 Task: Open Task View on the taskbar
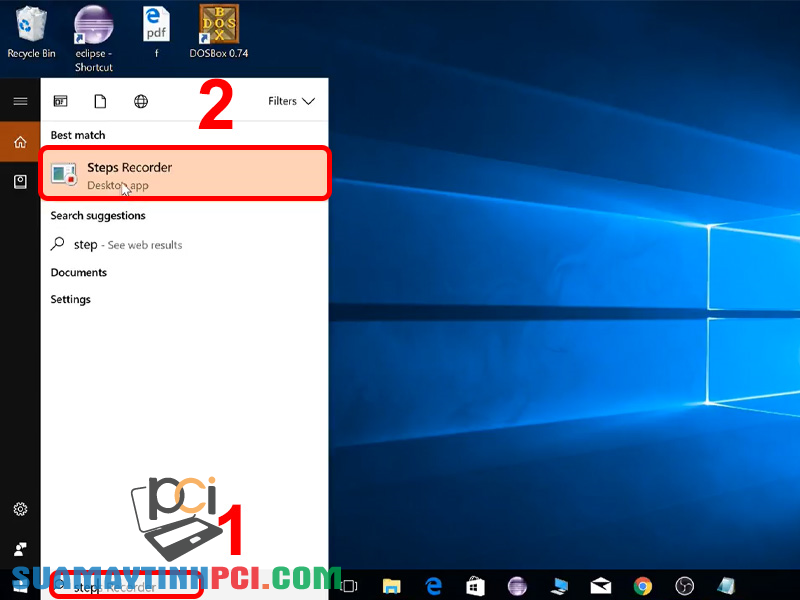[x=349, y=586]
